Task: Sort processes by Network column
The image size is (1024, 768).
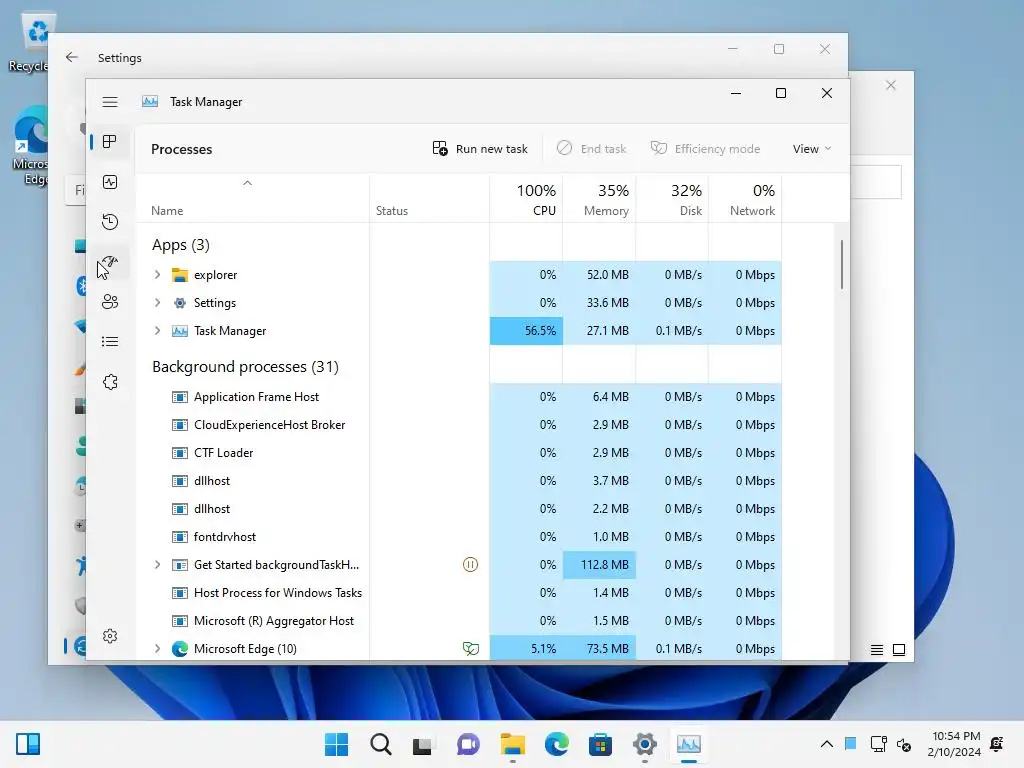Action: click(x=746, y=199)
